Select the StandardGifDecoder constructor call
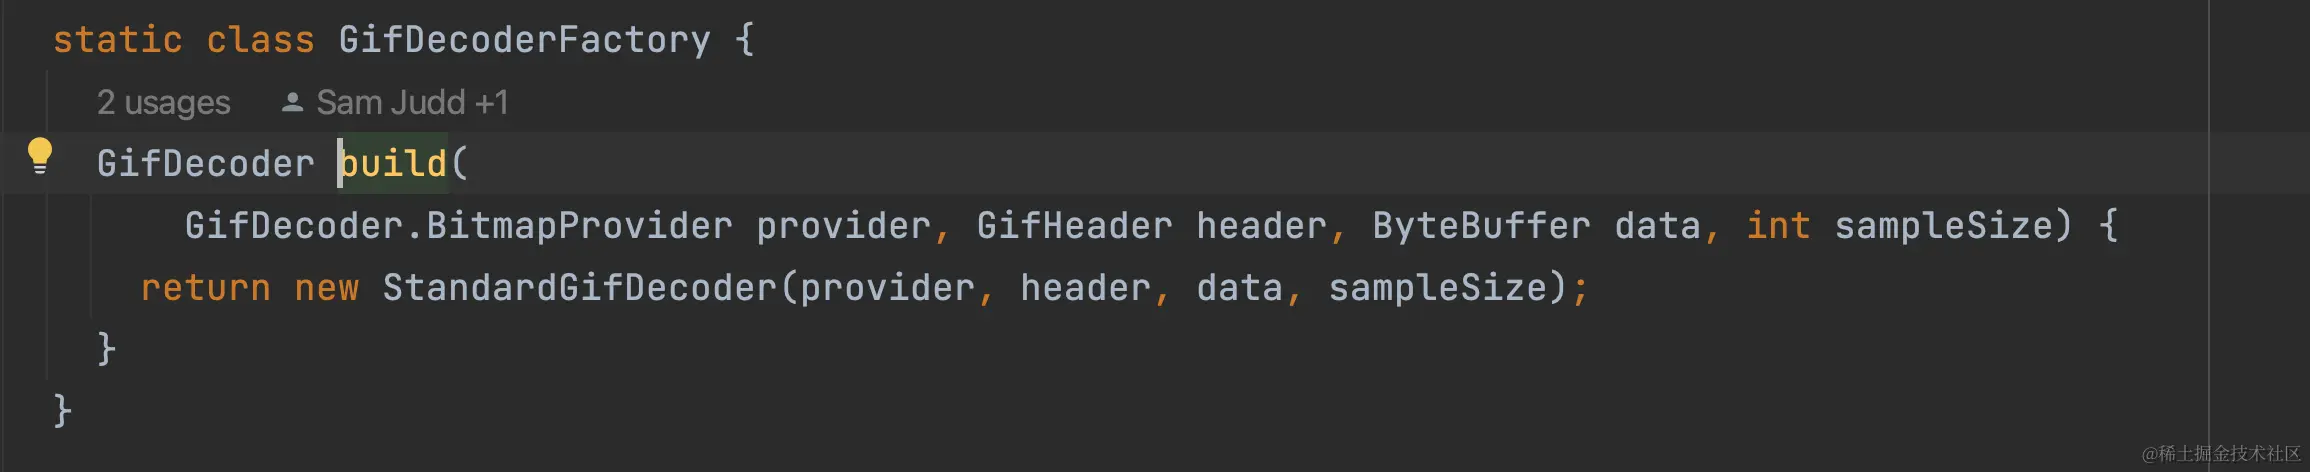Image resolution: width=2310 pixels, height=472 pixels. (x=579, y=288)
